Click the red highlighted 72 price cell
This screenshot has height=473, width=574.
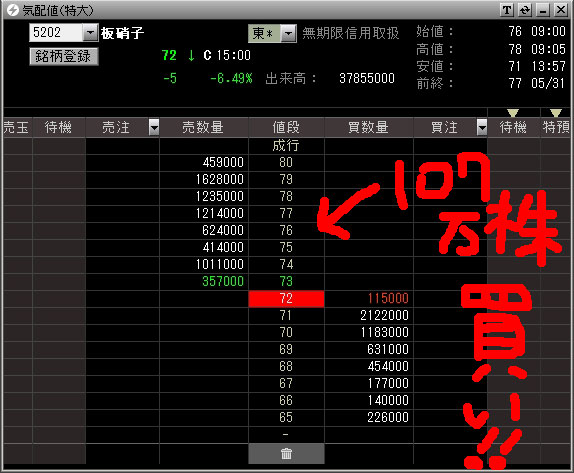point(286,298)
